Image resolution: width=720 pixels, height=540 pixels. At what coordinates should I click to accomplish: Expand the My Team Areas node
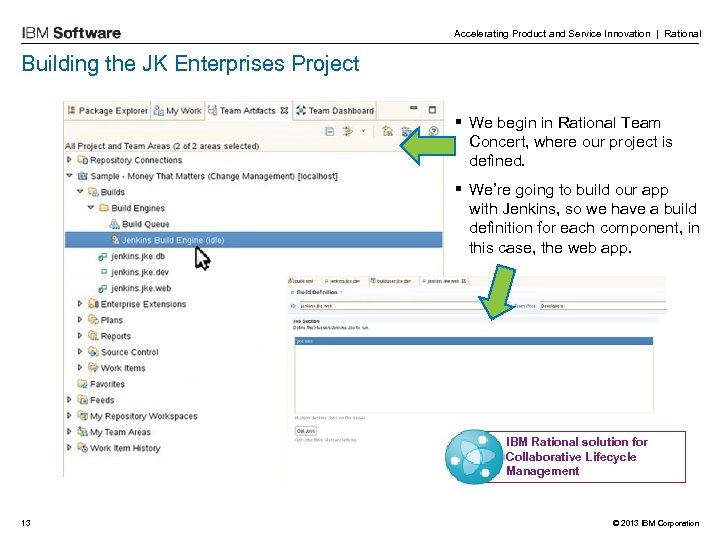(x=69, y=432)
